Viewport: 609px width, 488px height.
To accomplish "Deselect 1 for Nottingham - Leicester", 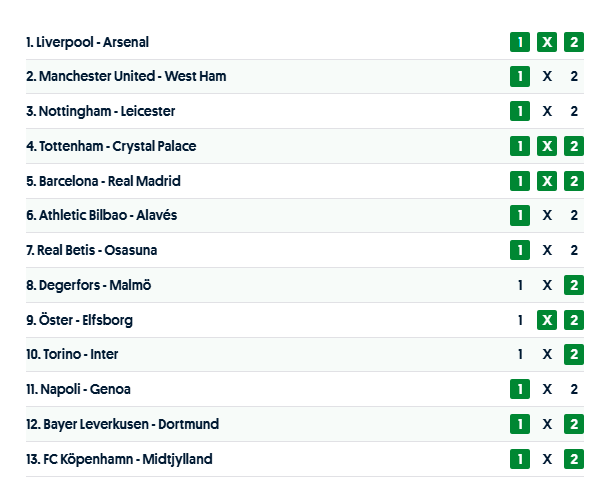I will [519, 111].
